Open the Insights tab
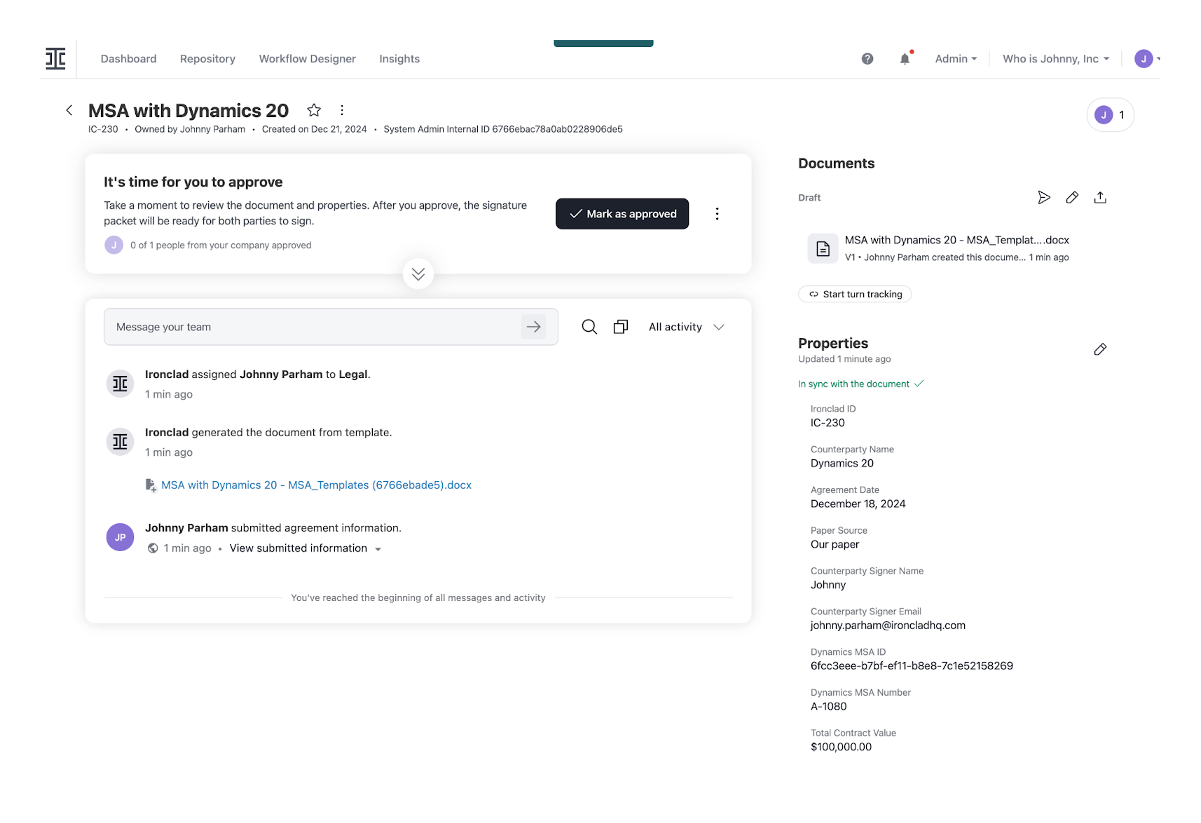The width and height of the screenshot is (1201, 823). pos(399,59)
